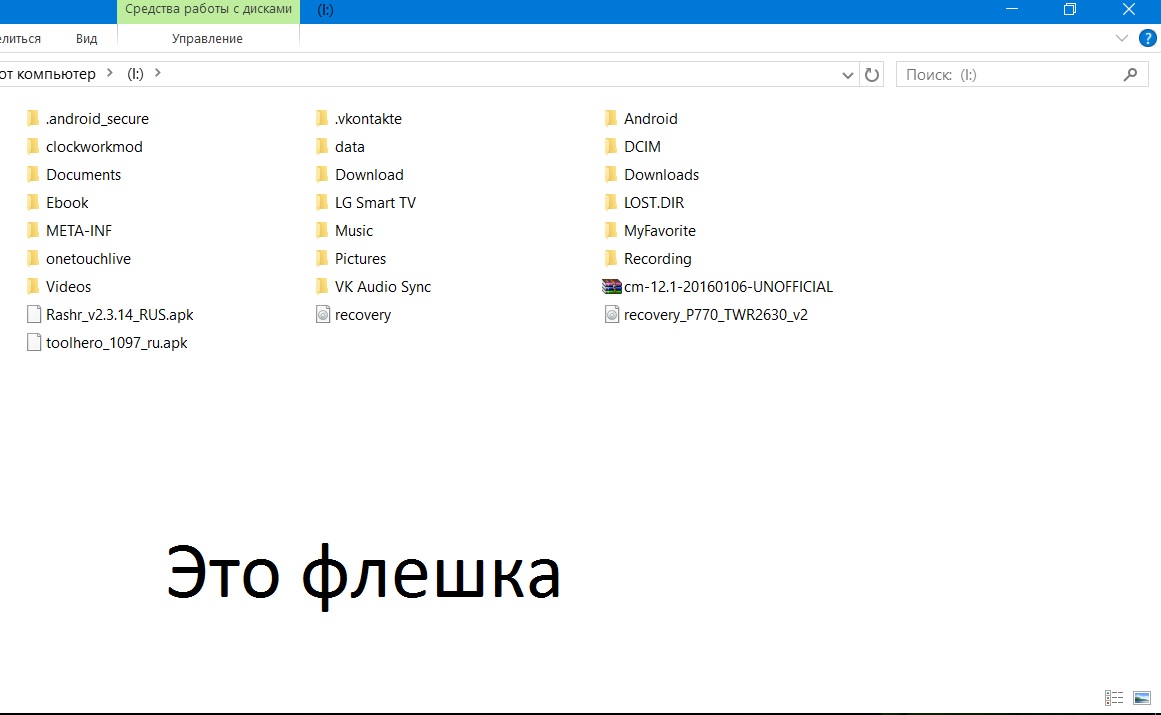
Task: Select the clockworkmod folder
Action: click(94, 147)
